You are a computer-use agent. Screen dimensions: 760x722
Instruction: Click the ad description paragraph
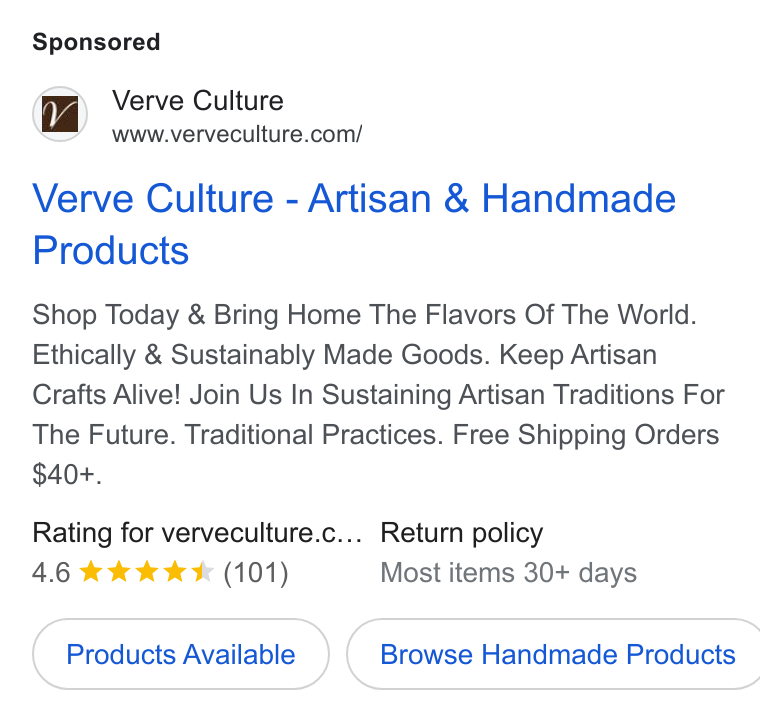click(378, 394)
